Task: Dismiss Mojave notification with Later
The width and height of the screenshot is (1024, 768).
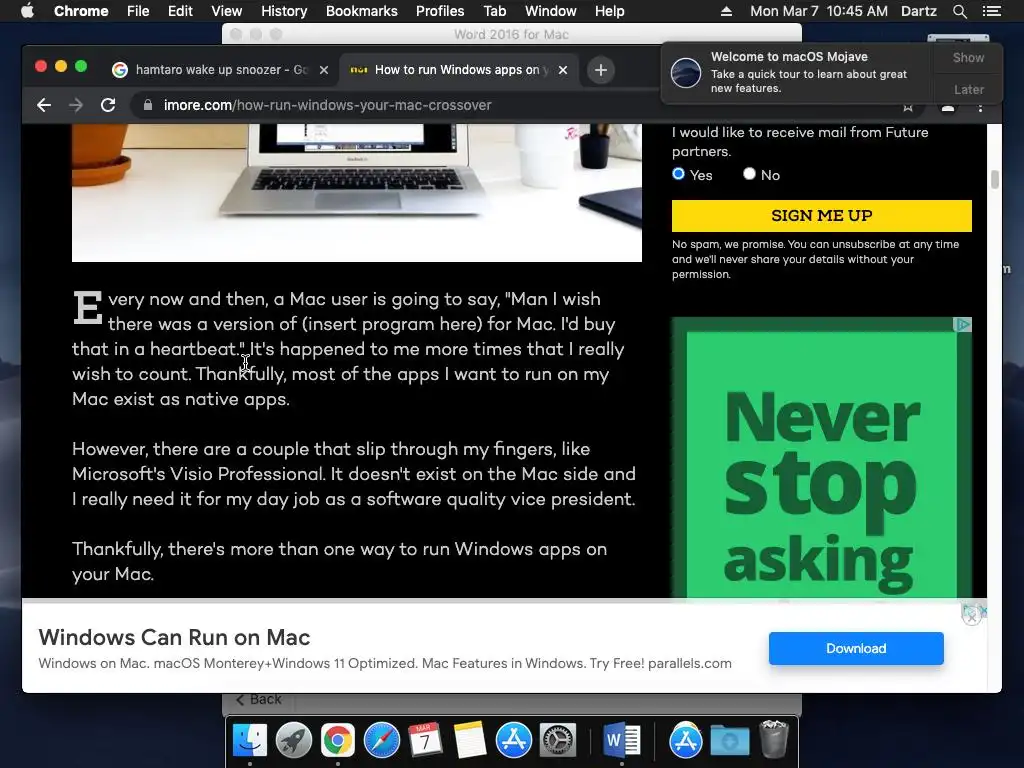Action: click(x=968, y=89)
